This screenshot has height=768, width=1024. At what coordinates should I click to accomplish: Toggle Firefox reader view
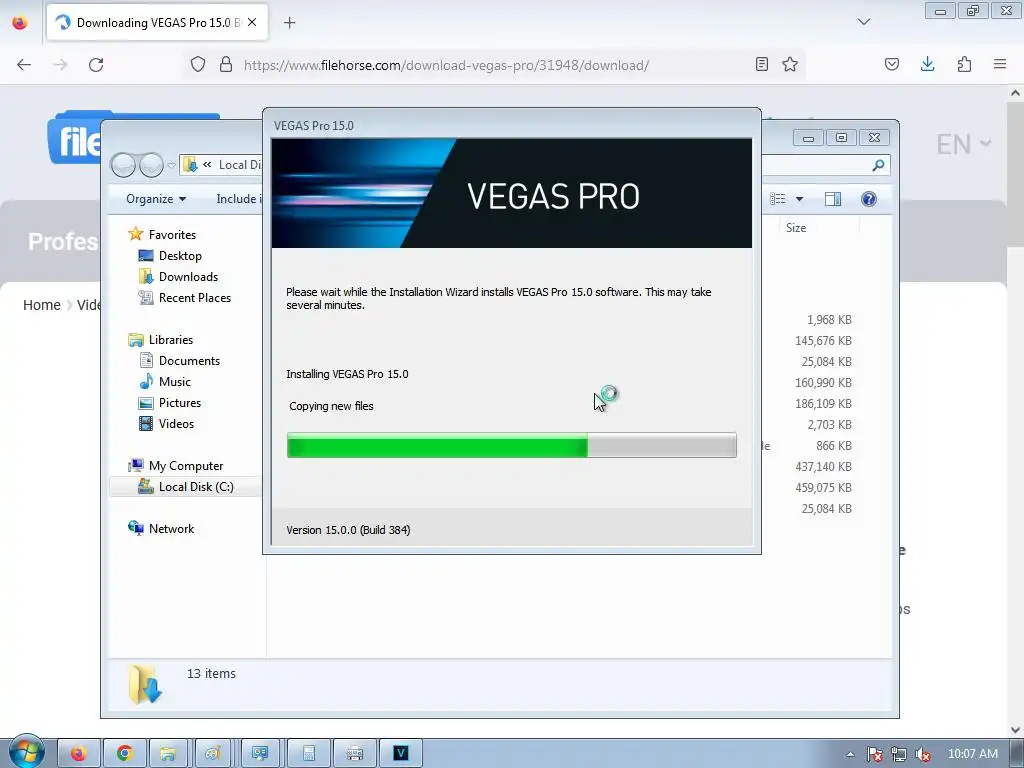point(761,65)
